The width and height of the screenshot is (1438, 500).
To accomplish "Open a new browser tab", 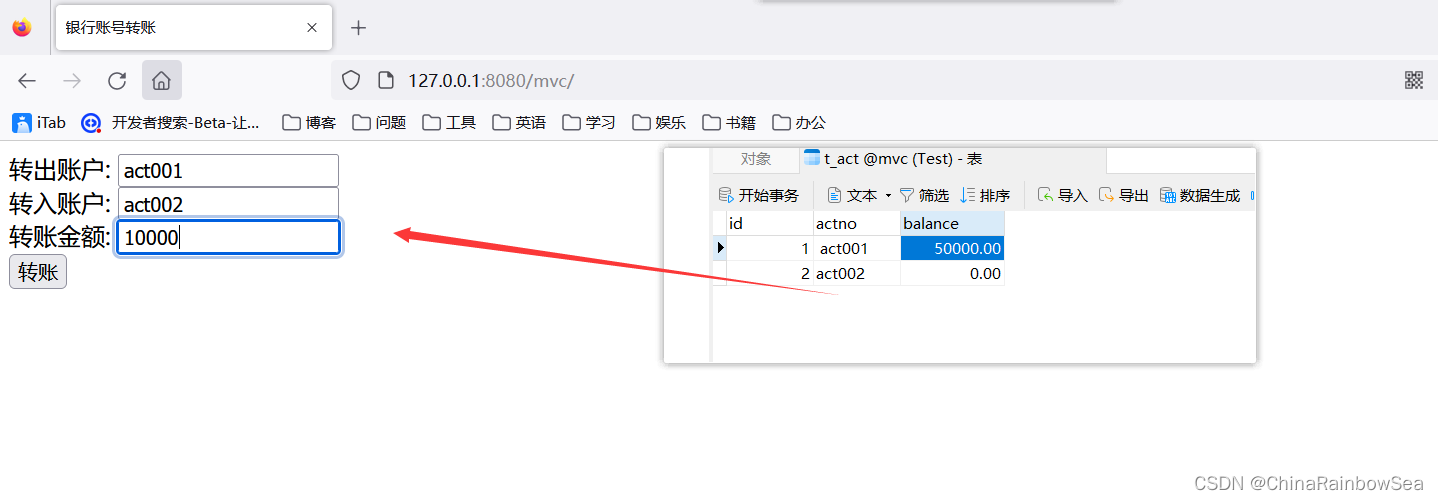I will tap(359, 28).
